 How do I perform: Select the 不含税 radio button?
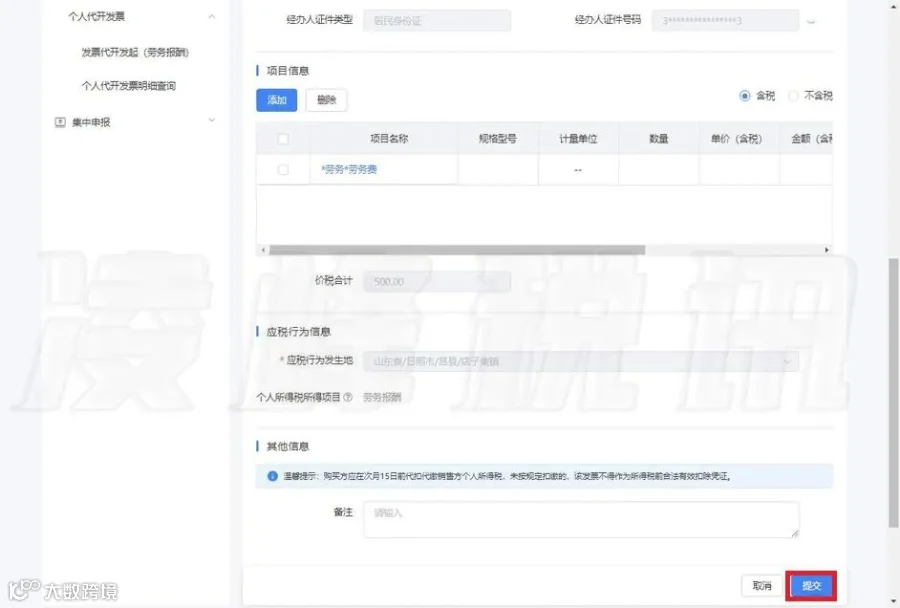coord(793,96)
